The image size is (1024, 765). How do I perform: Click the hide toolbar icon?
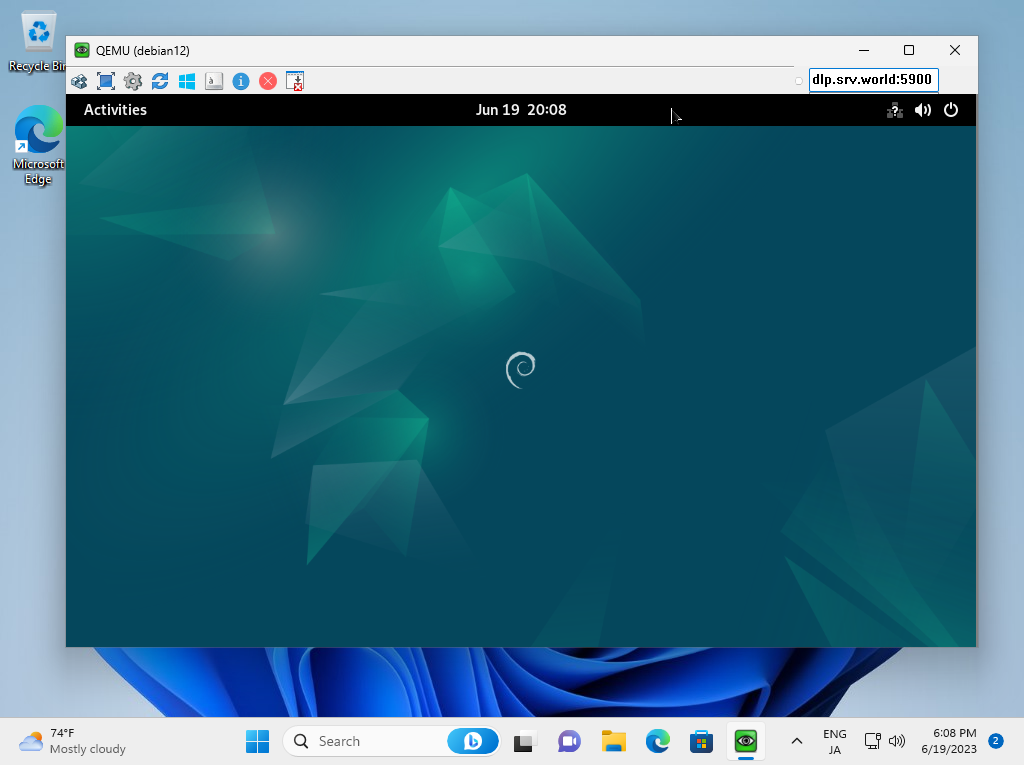[295, 81]
